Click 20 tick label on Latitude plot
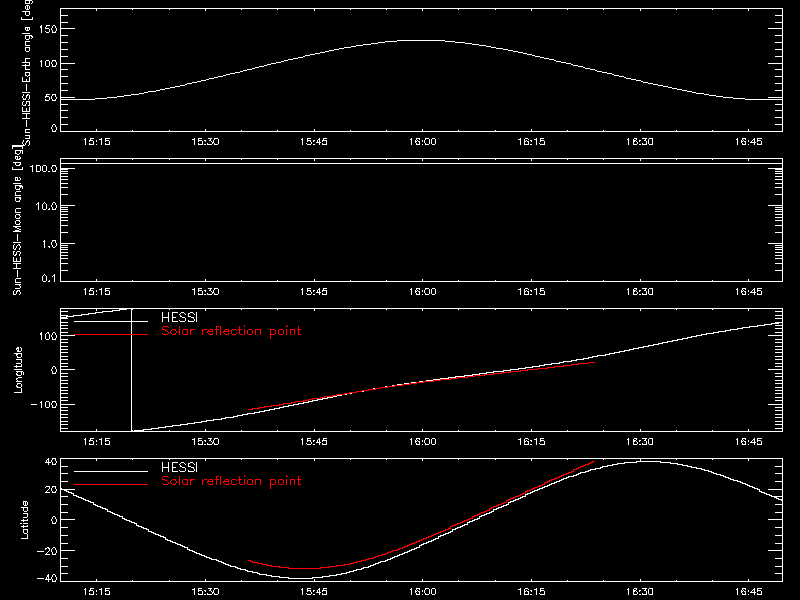 pyautogui.click(x=51, y=490)
